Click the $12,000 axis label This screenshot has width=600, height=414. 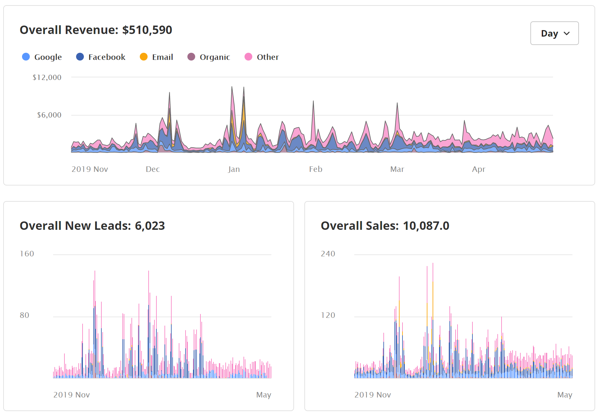click(47, 77)
